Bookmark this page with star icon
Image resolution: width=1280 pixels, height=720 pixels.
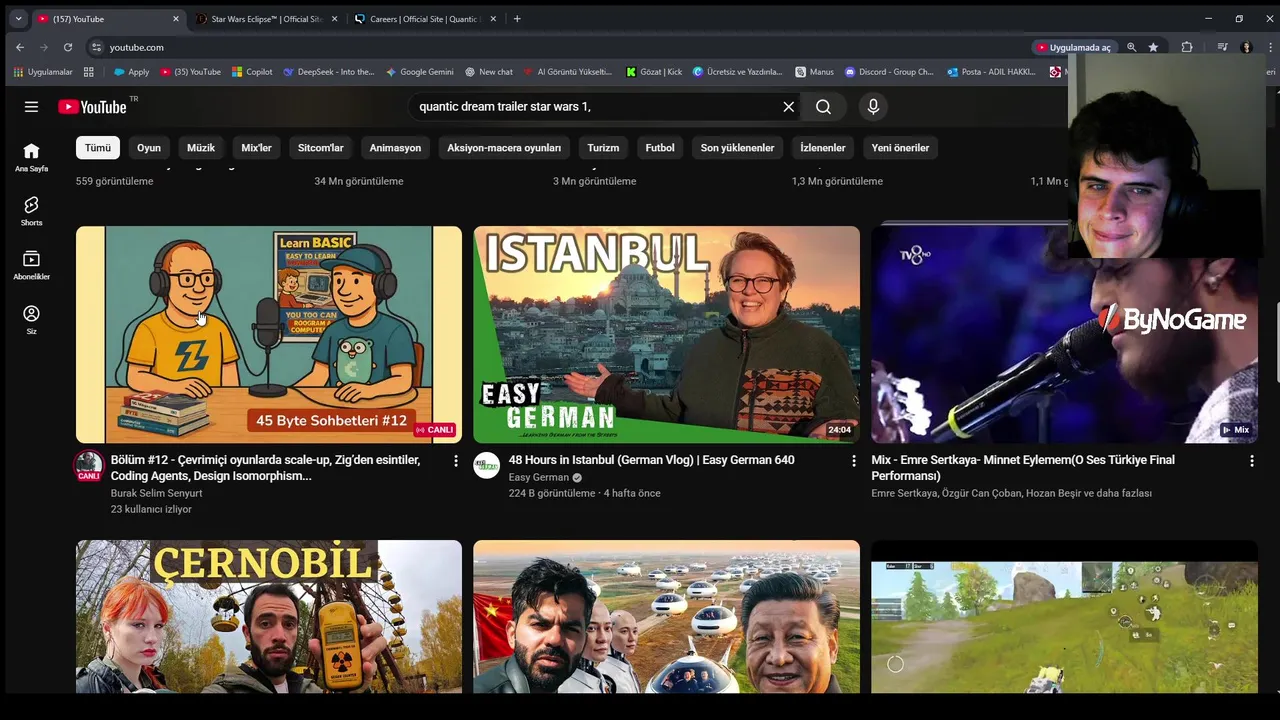(x=1153, y=47)
